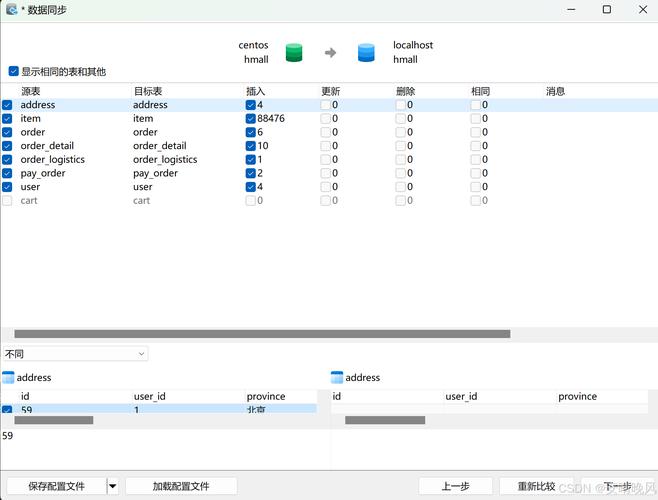Uncheck the order source table row checkbox
Image resolution: width=658 pixels, height=500 pixels.
point(7,132)
